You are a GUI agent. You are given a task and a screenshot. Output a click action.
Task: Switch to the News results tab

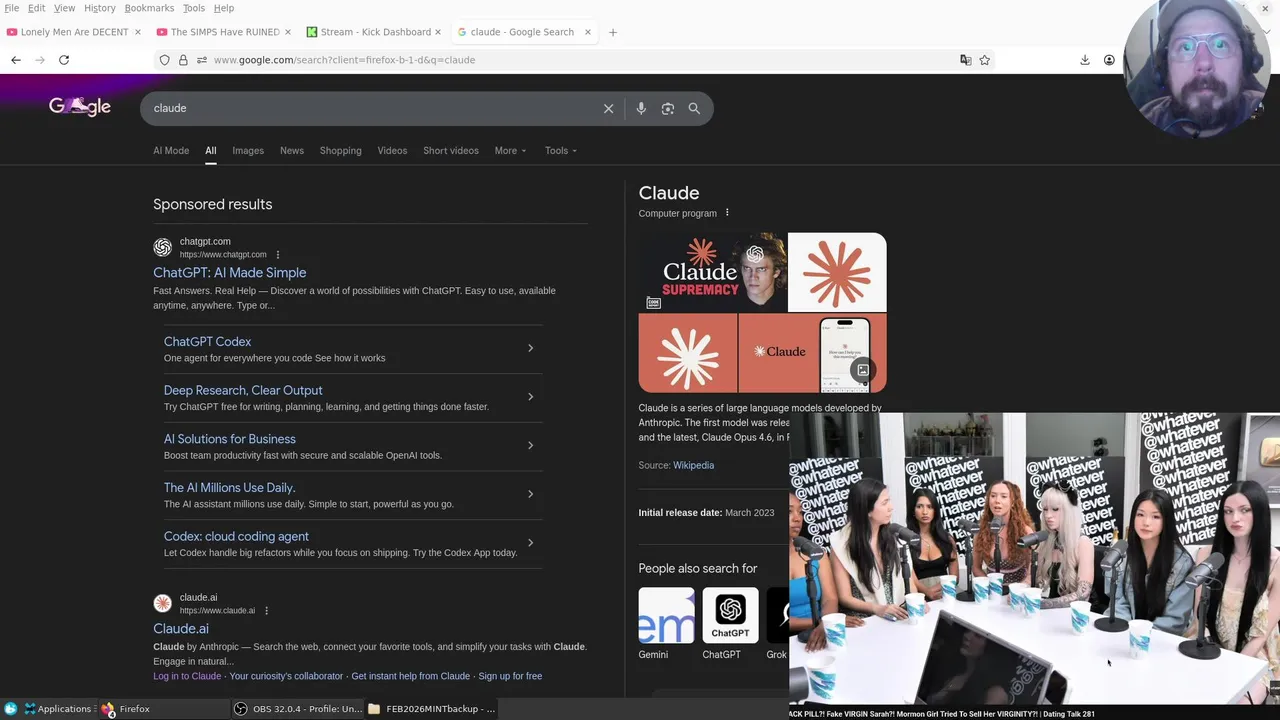tap(292, 151)
